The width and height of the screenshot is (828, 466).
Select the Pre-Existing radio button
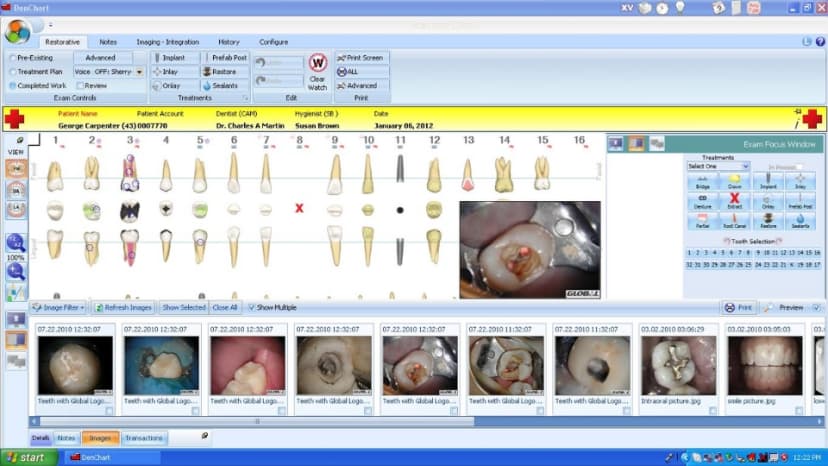click(x=13, y=58)
